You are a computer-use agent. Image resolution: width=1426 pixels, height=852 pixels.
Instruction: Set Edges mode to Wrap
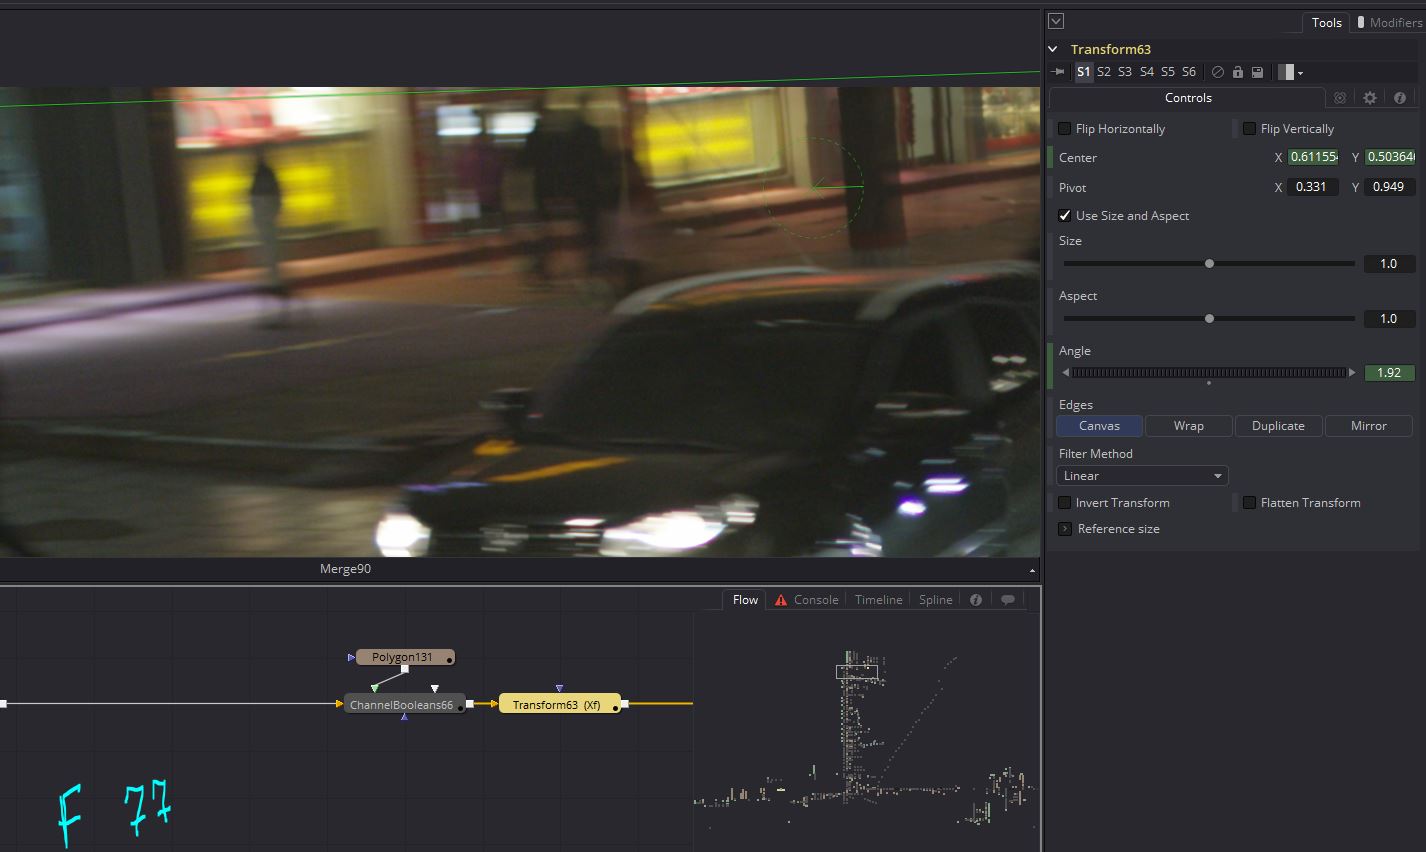pyautogui.click(x=1189, y=426)
